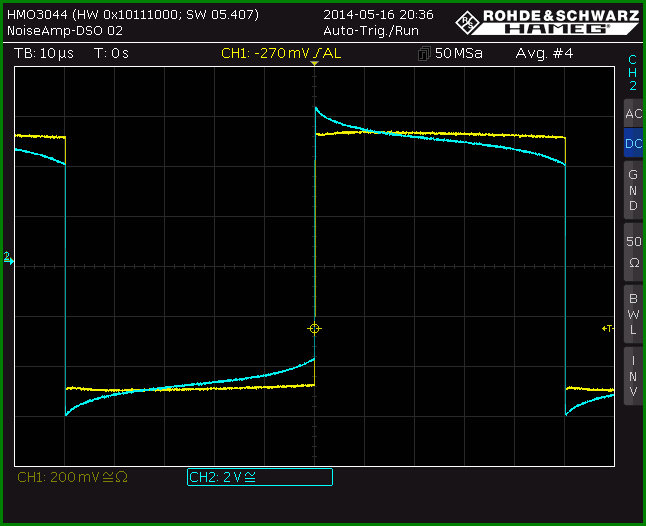Image resolution: width=646 pixels, height=526 pixels.
Task: Click the CH2 ground reference arrow marker
Action: [8, 258]
